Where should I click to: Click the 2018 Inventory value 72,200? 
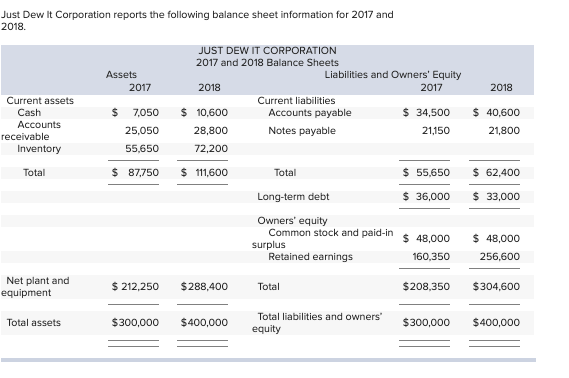point(211,149)
